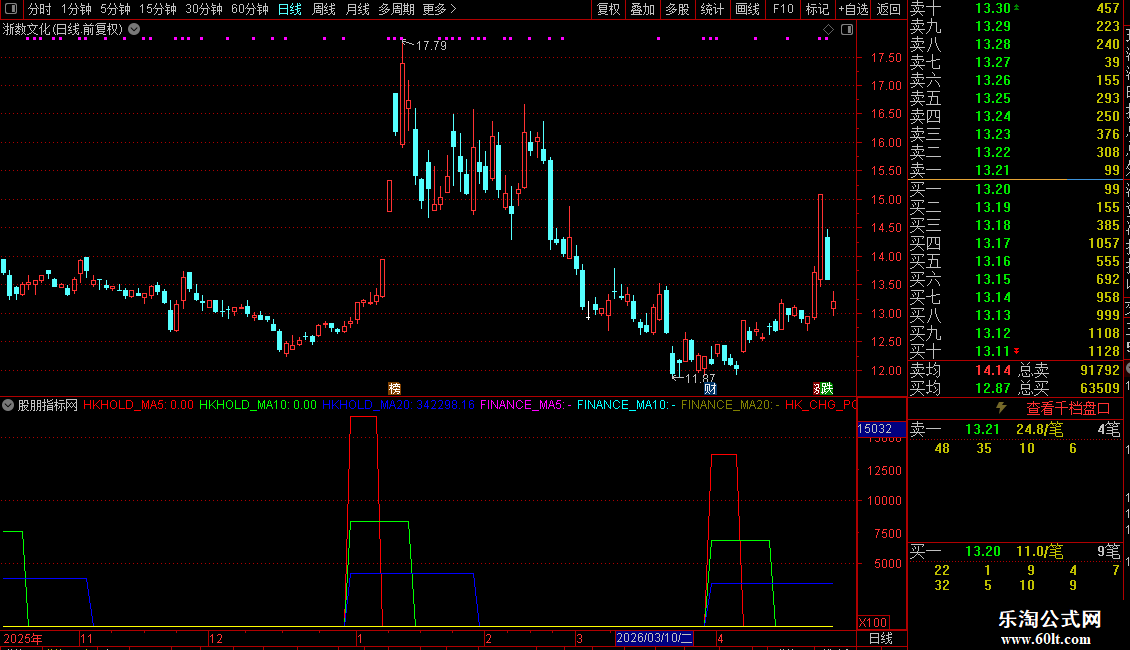1130x650 pixels.
Task: Toggle the chart panel layout icon
Action: [847, 30]
